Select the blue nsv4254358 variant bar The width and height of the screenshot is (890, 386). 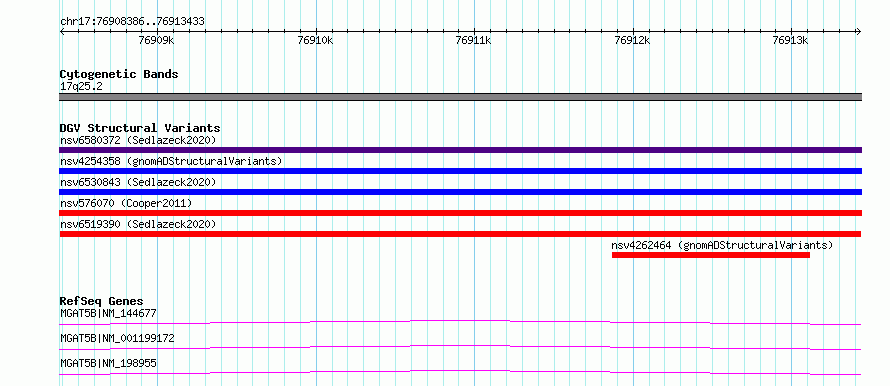point(460,171)
